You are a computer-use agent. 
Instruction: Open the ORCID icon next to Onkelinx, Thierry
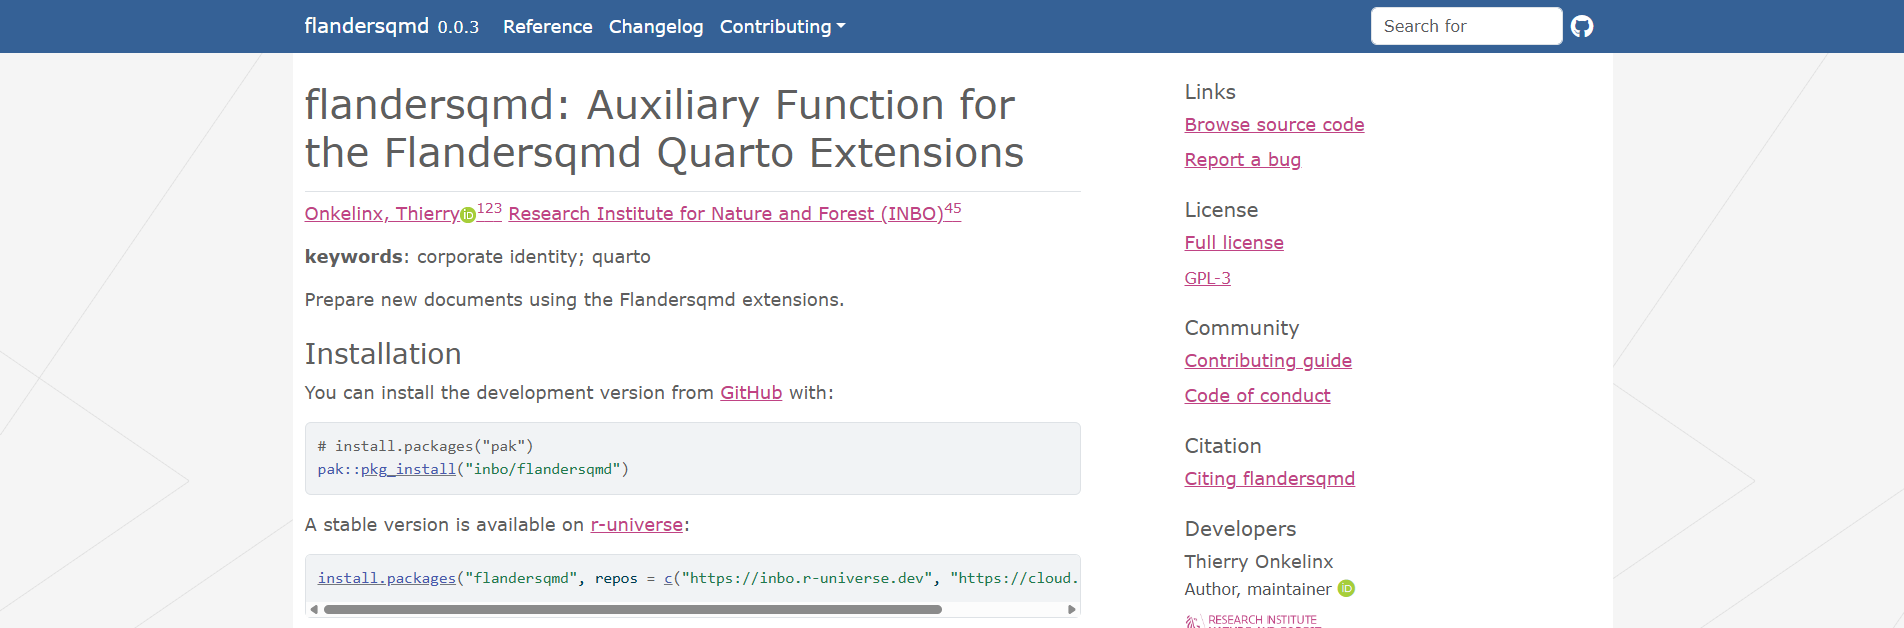click(x=468, y=215)
